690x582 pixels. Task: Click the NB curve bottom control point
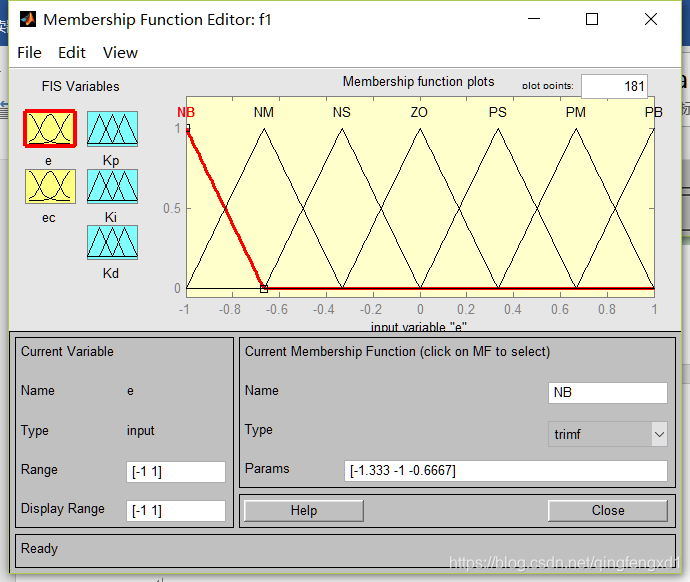coord(264,289)
